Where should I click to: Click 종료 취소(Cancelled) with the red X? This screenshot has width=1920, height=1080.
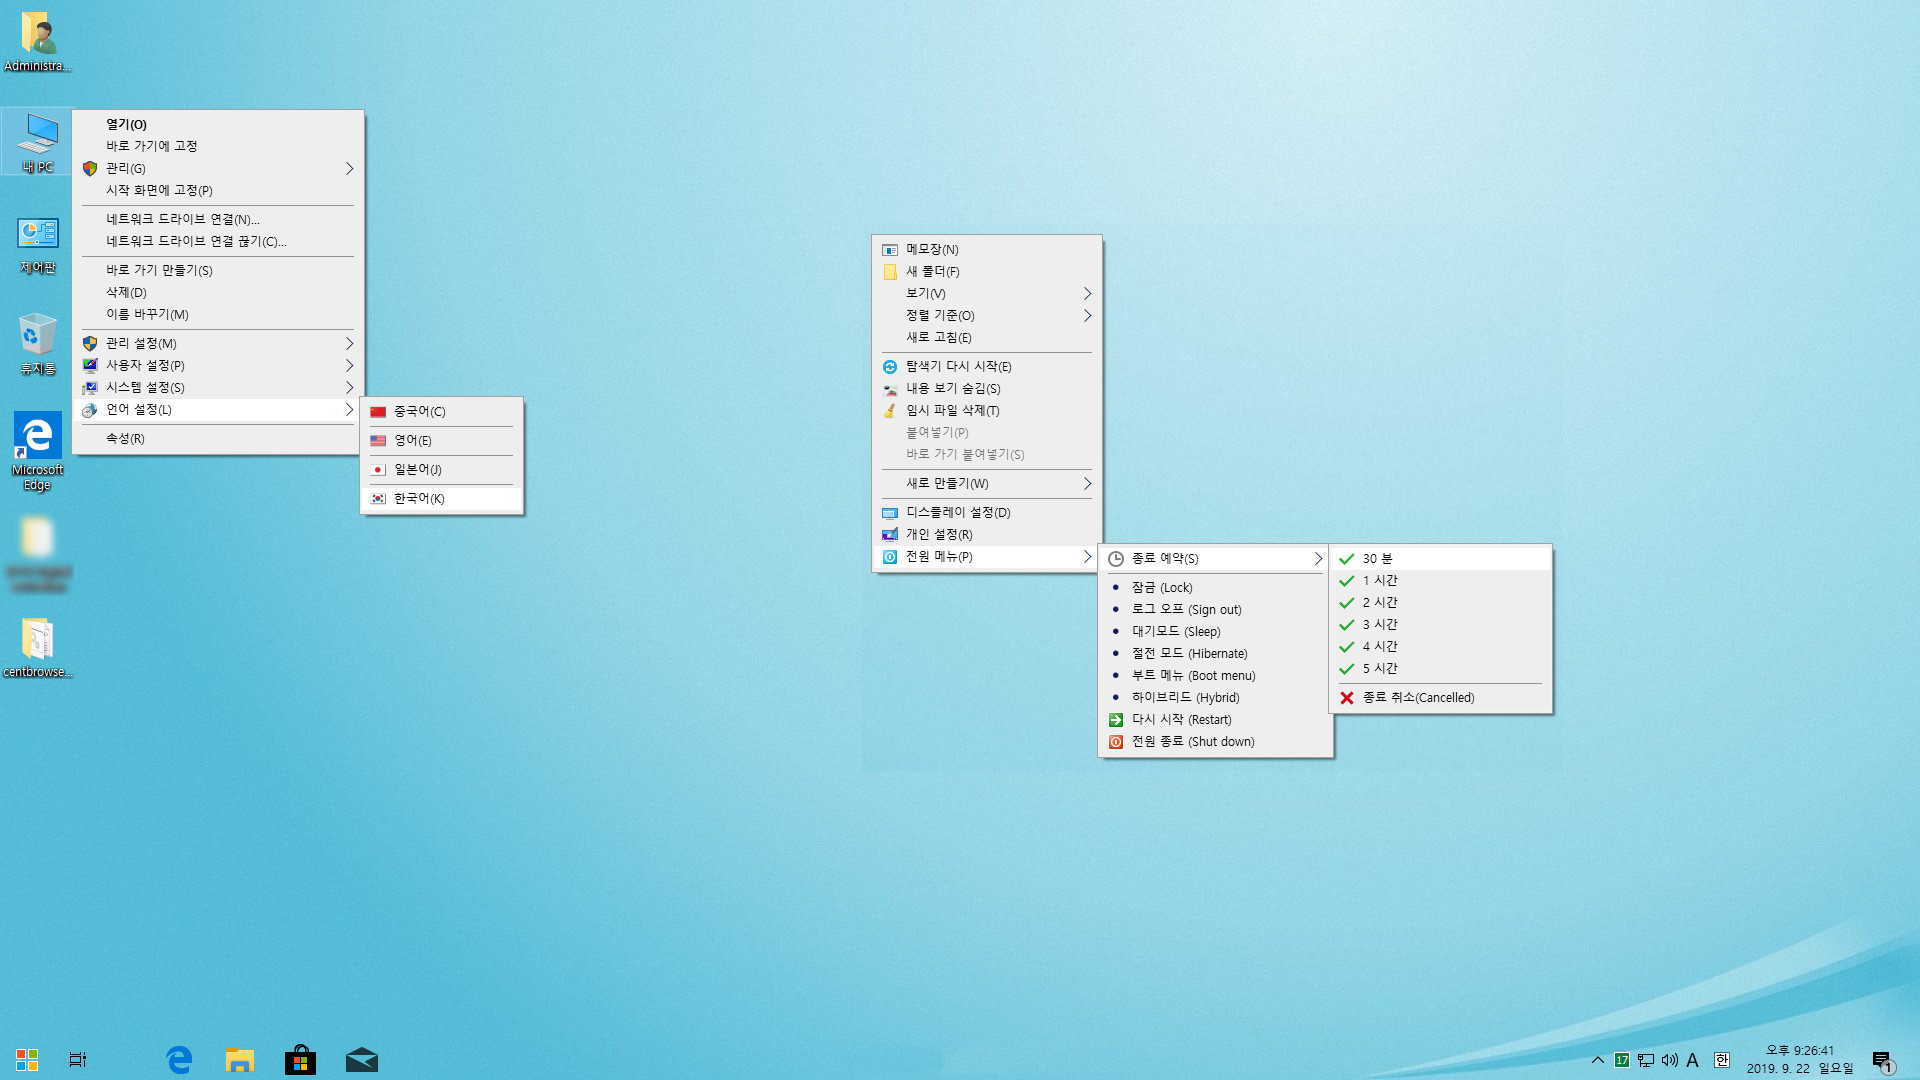1440,697
